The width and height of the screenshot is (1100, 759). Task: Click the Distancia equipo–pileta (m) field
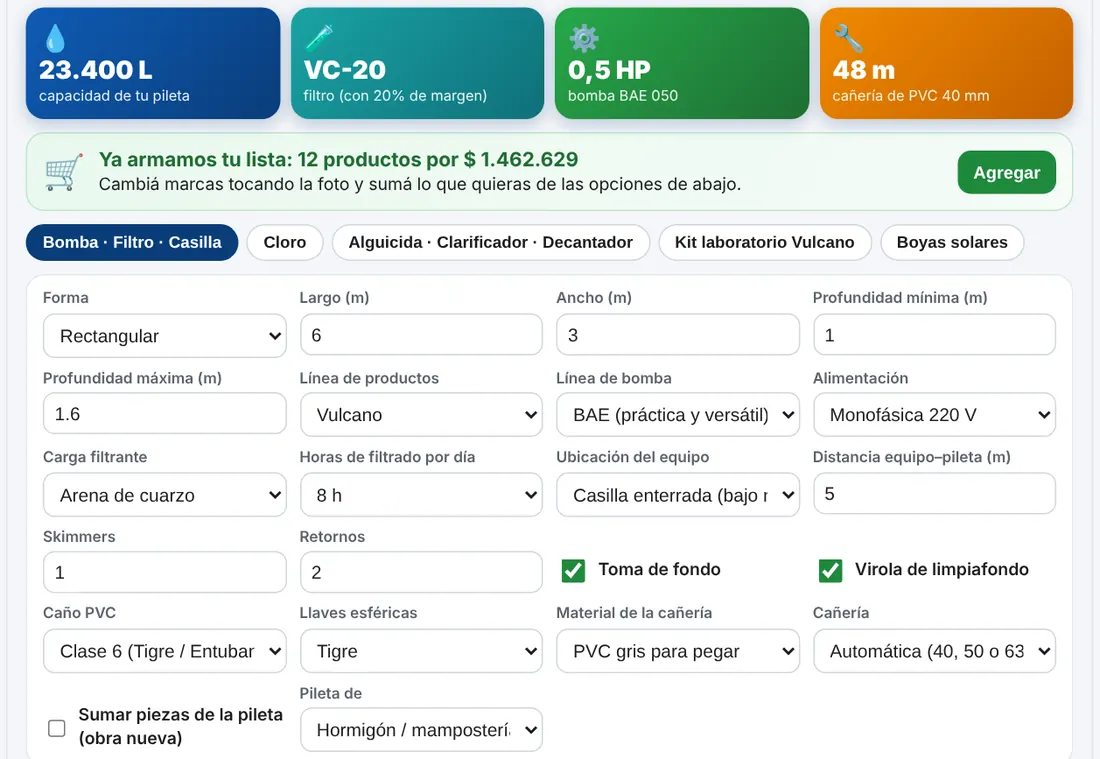pos(934,494)
